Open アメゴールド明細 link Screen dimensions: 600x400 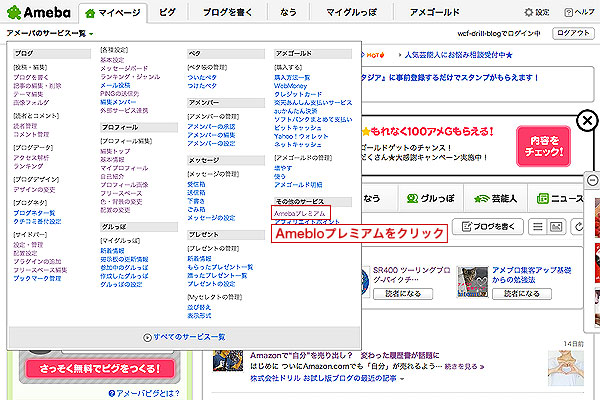pyautogui.click(x=298, y=185)
